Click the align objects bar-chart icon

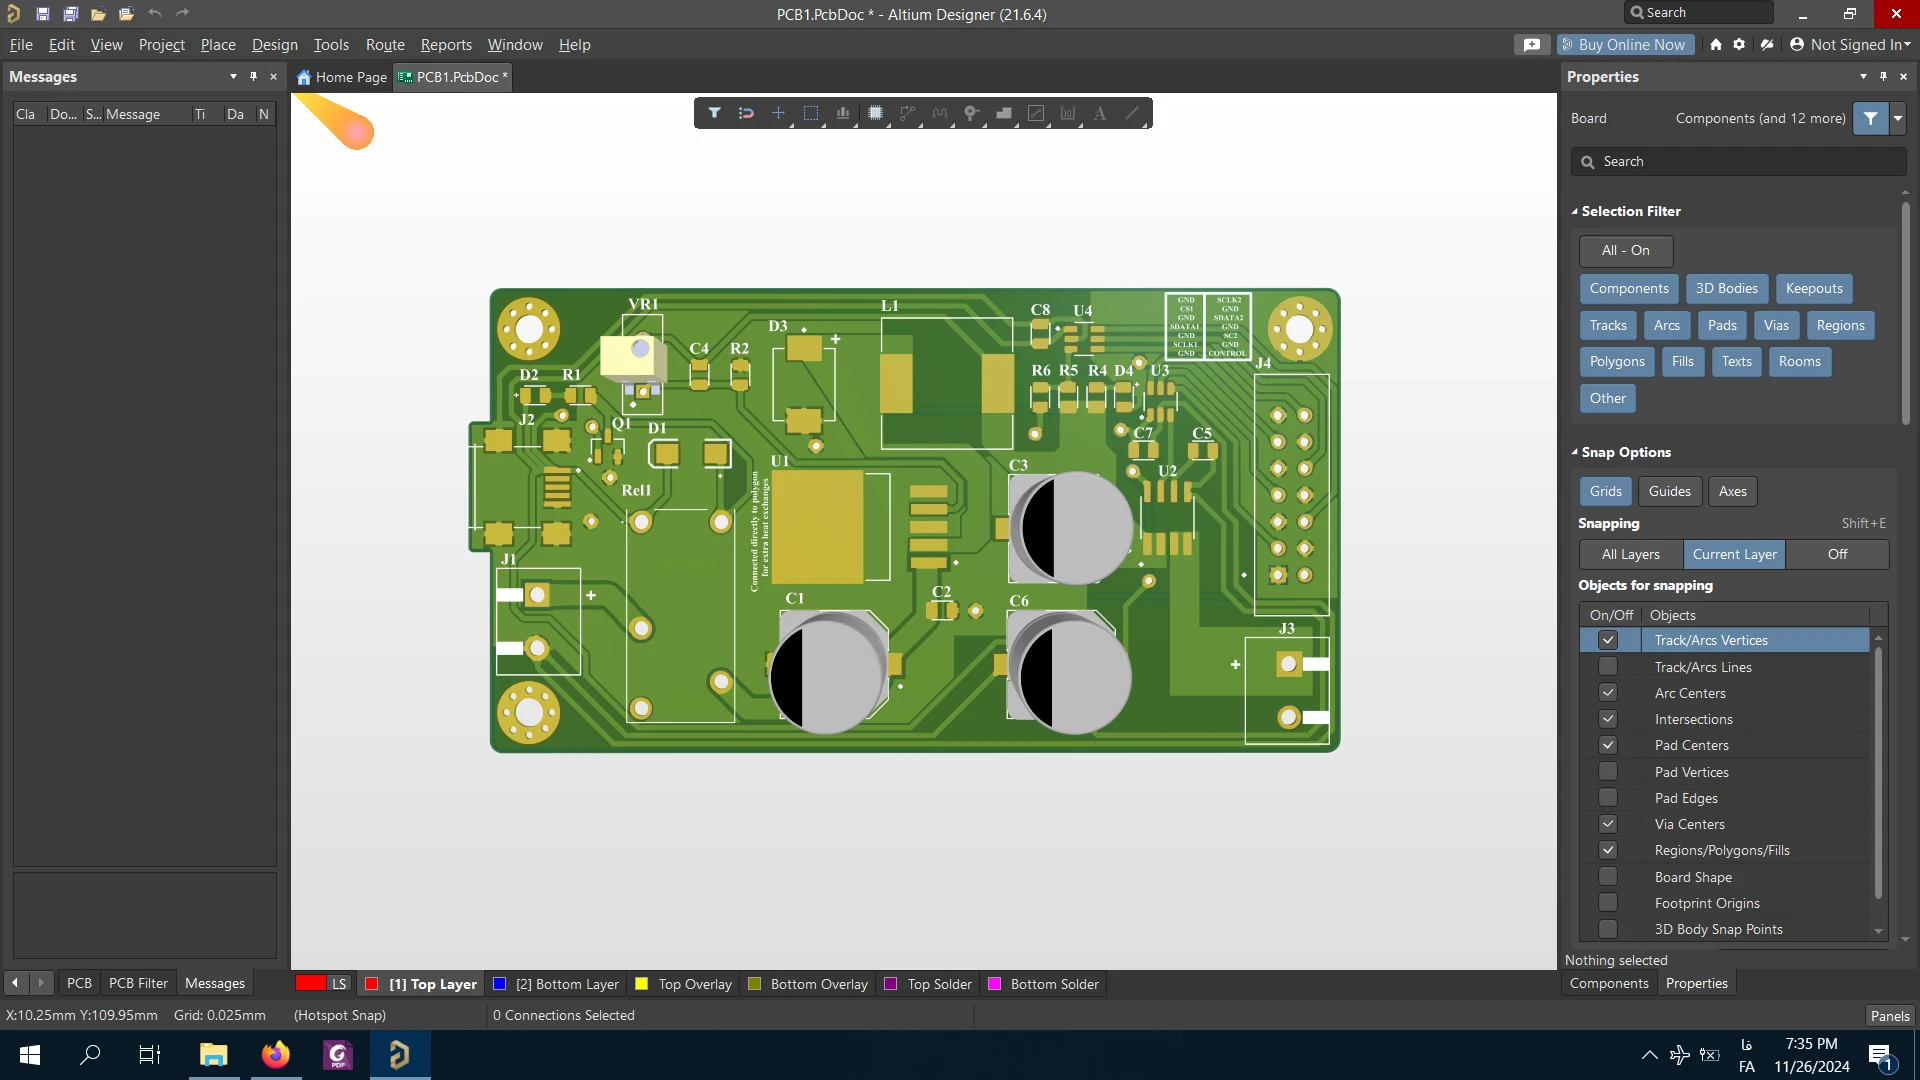pos(843,113)
